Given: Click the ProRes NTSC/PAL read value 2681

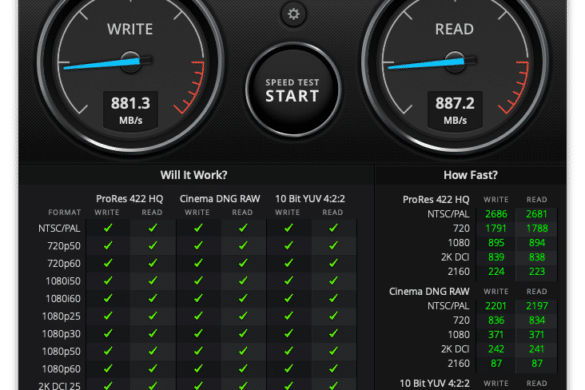Looking at the screenshot, I should (x=536, y=214).
